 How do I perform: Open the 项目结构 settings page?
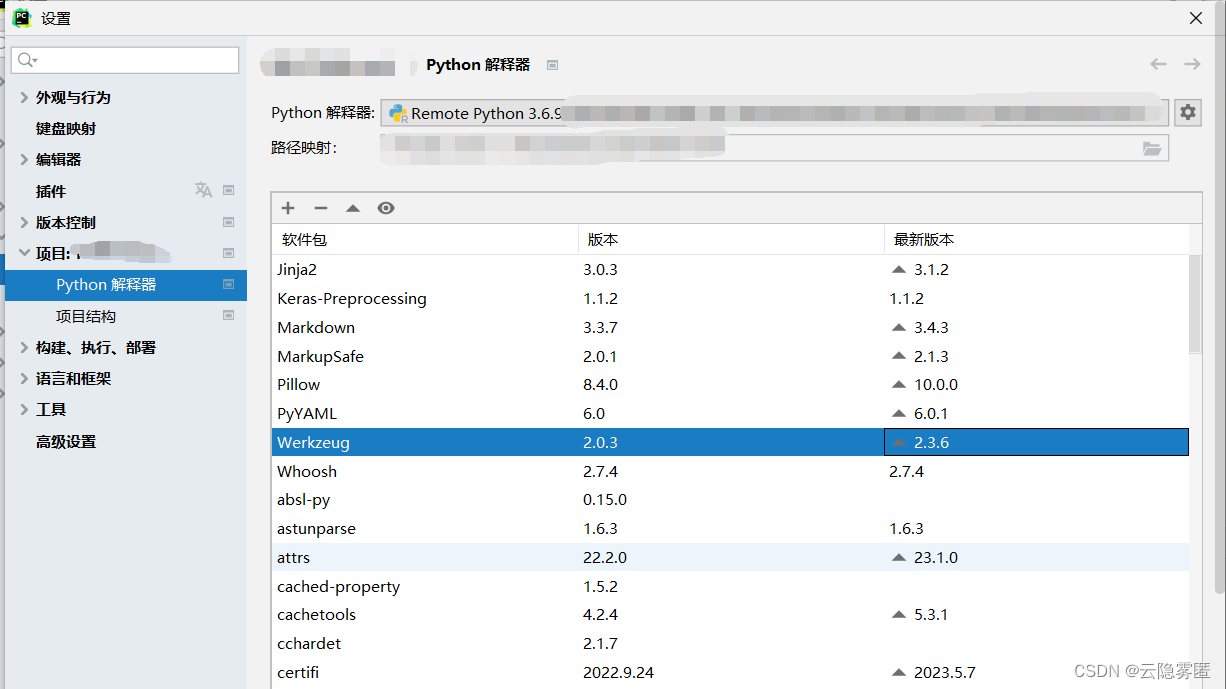tap(86, 316)
